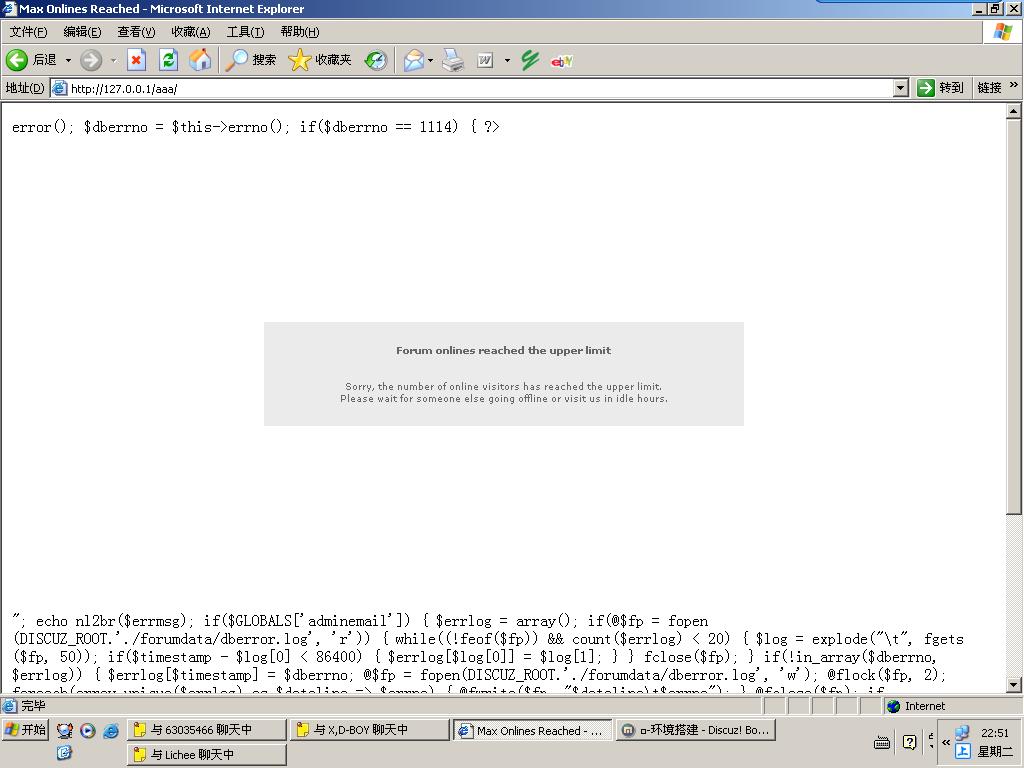Go to Home page icon

tap(200, 60)
